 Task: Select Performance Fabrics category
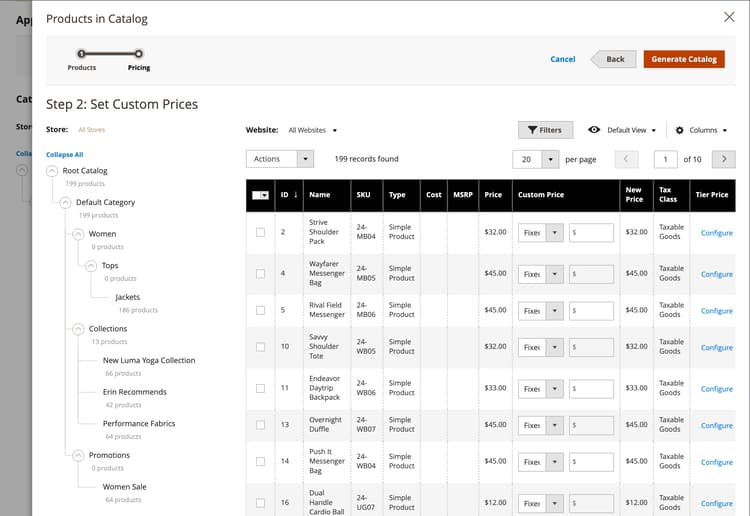coord(139,424)
